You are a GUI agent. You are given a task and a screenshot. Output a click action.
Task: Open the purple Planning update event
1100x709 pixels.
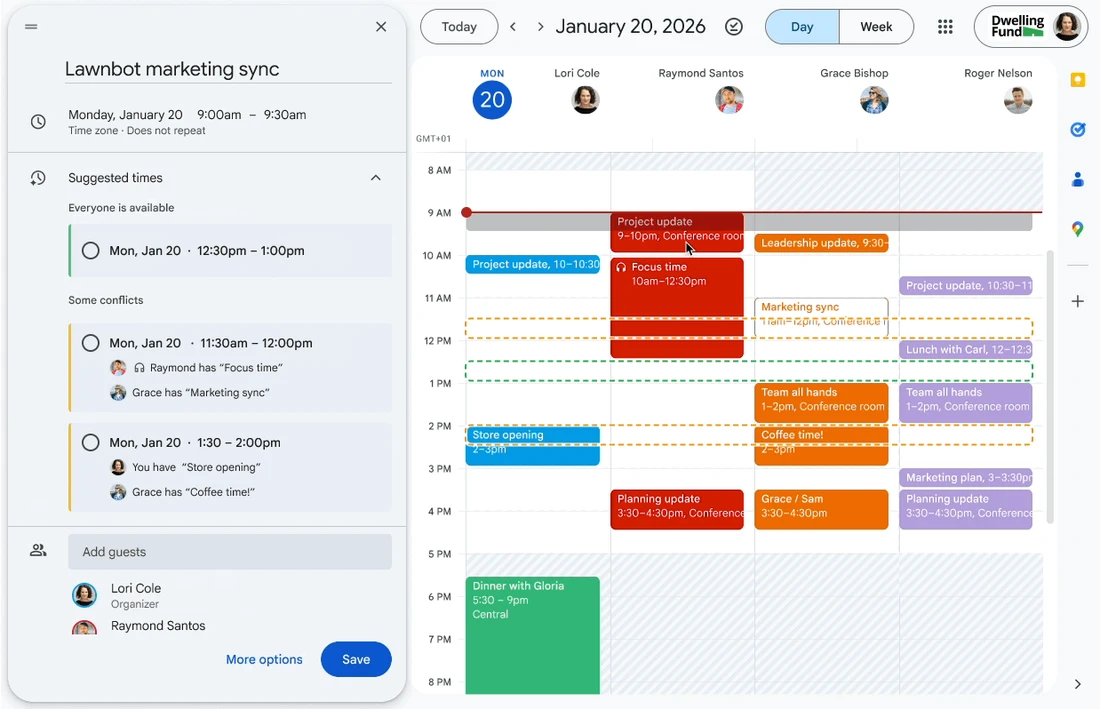[x=966, y=509]
